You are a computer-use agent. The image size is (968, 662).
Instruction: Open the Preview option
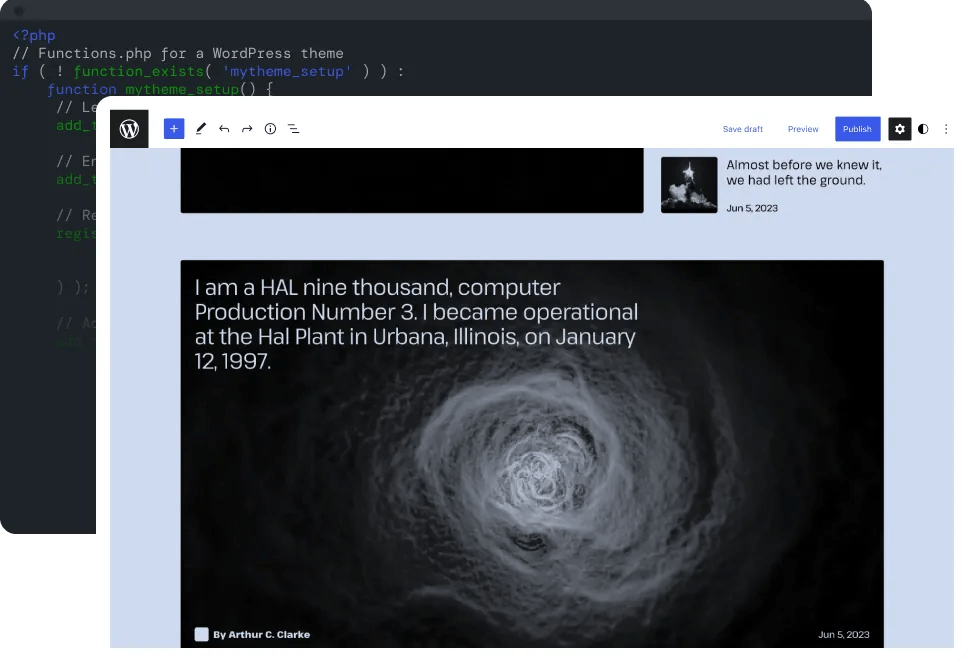coord(803,129)
